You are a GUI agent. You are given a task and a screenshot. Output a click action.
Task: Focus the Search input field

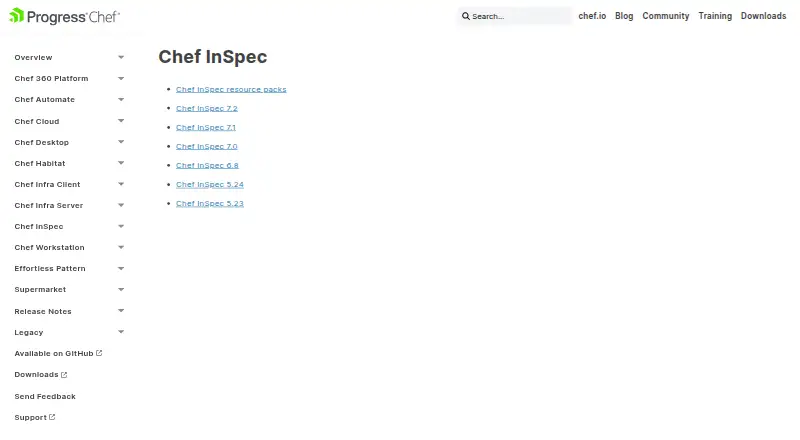tap(514, 16)
